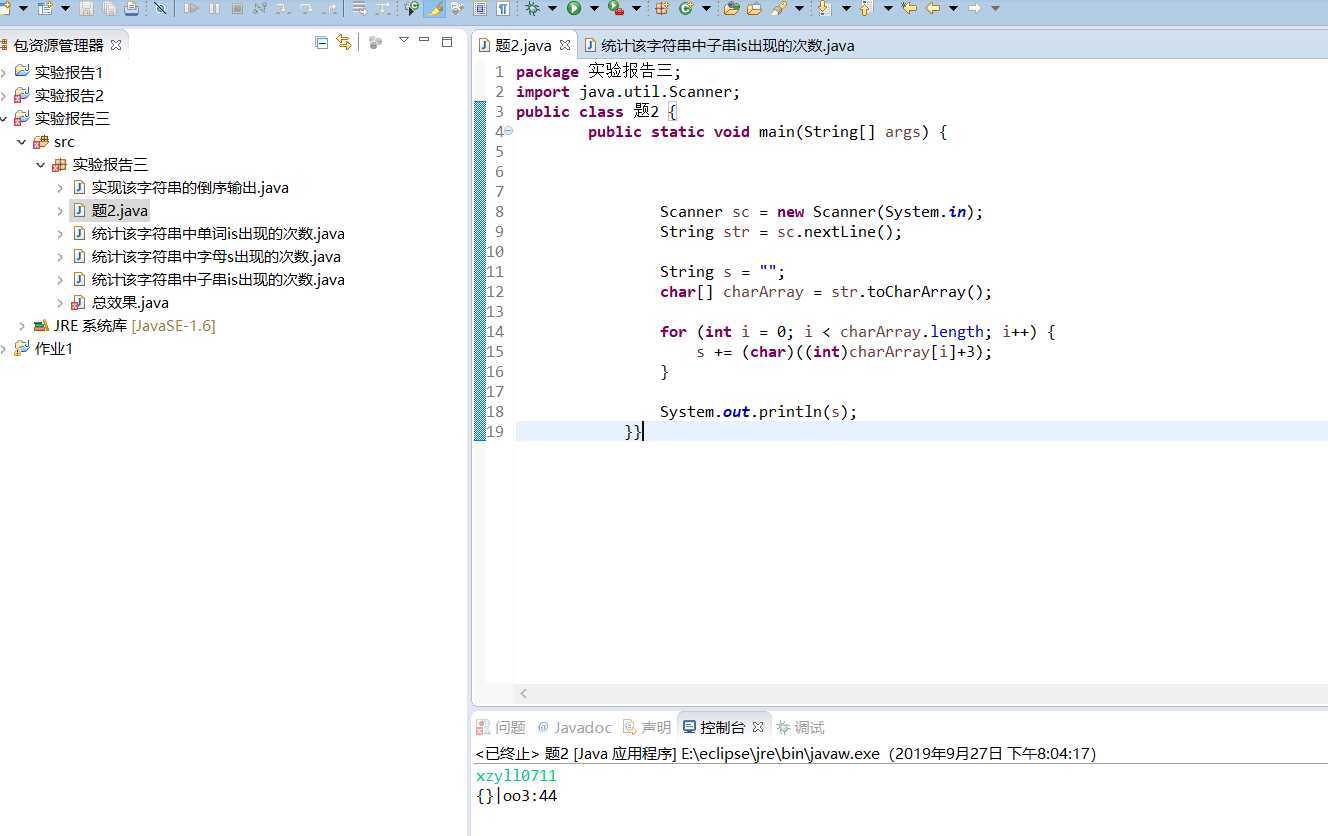Click the Resume debug icon
Image resolution: width=1328 pixels, height=836 pixels.
(191, 8)
